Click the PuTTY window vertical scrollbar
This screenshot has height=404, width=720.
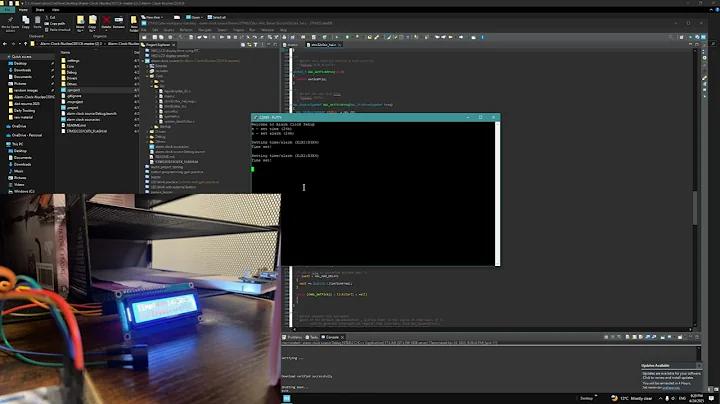point(497,193)
